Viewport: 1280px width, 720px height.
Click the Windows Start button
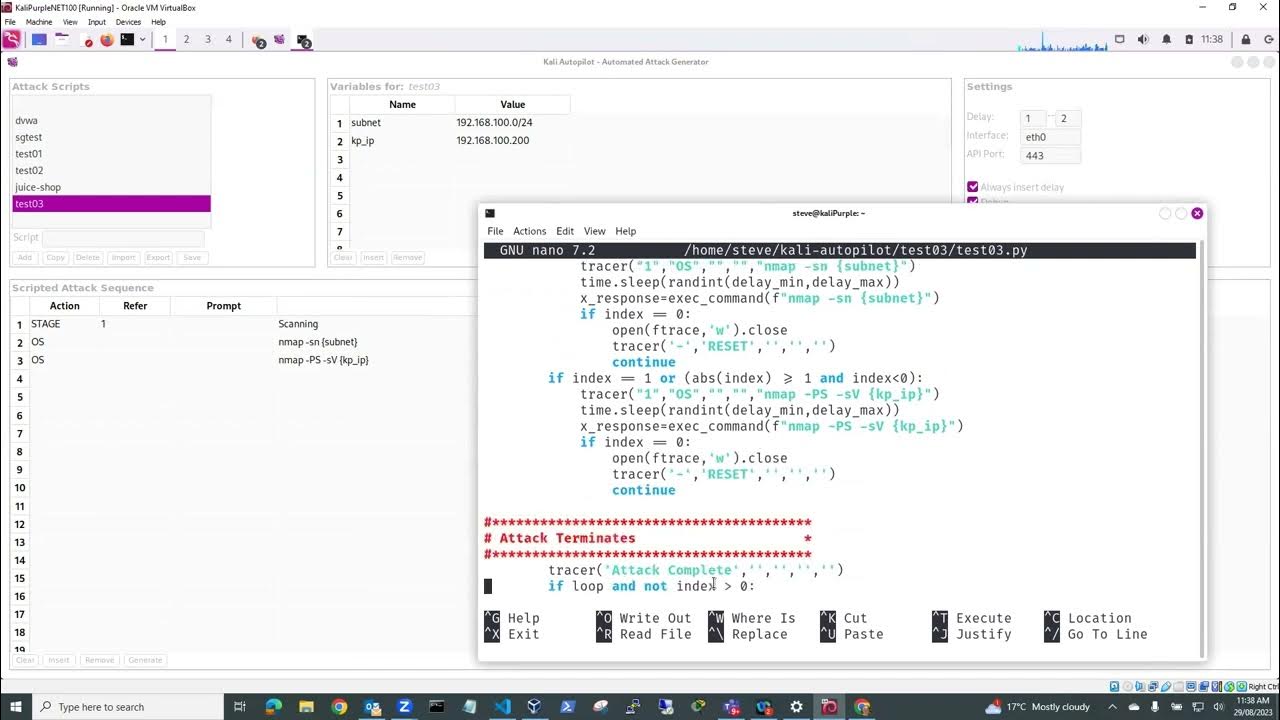(x=16, y=706)
